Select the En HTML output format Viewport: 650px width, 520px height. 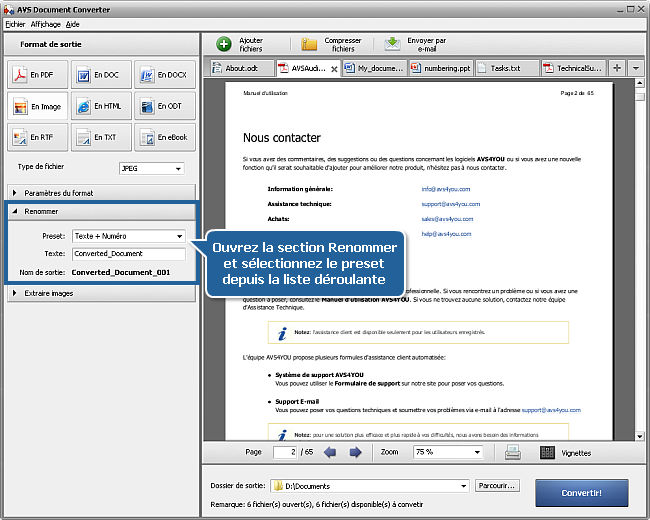coord(101,106)
